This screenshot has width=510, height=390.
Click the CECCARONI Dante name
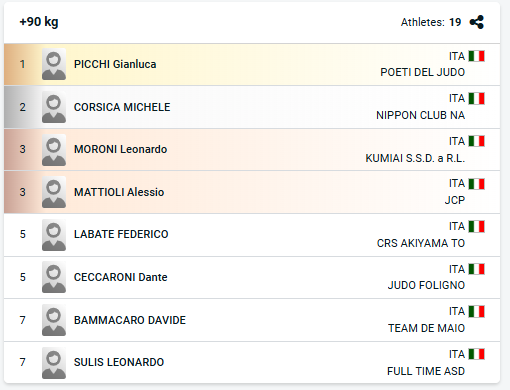121,277
